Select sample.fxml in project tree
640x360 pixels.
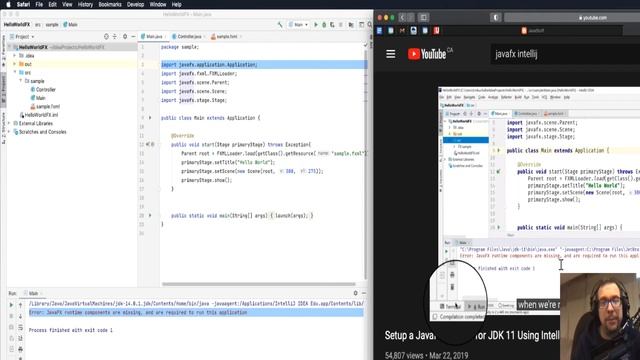tap(45, 107)
